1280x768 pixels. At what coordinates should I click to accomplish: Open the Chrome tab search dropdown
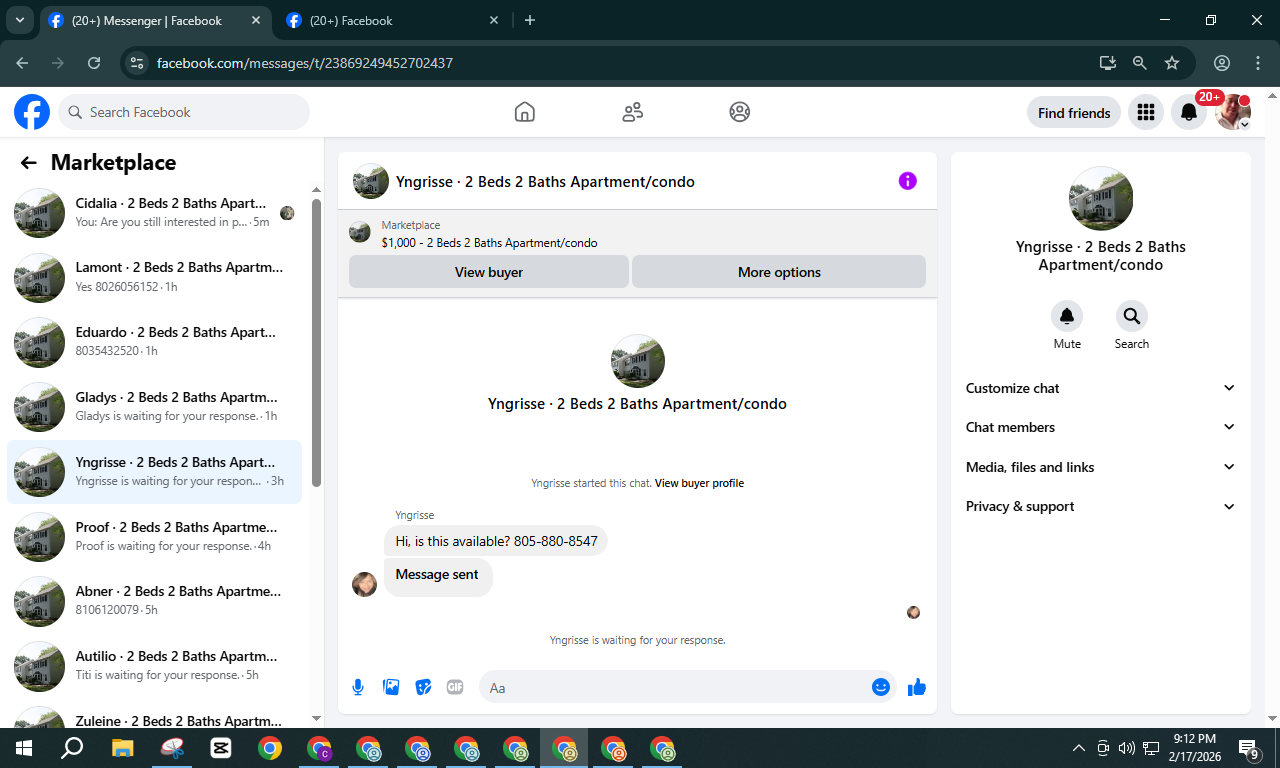pos(19,20)
